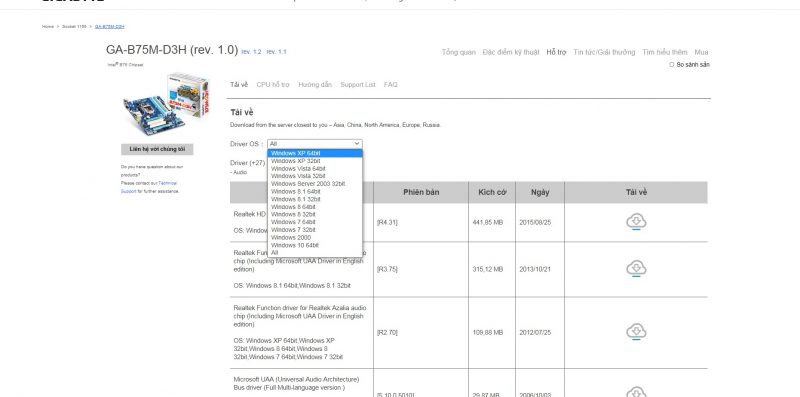This screenshot has width=800, height=397.
Task: Go to the Tổng quan section
Action: (x=459, y=52)
